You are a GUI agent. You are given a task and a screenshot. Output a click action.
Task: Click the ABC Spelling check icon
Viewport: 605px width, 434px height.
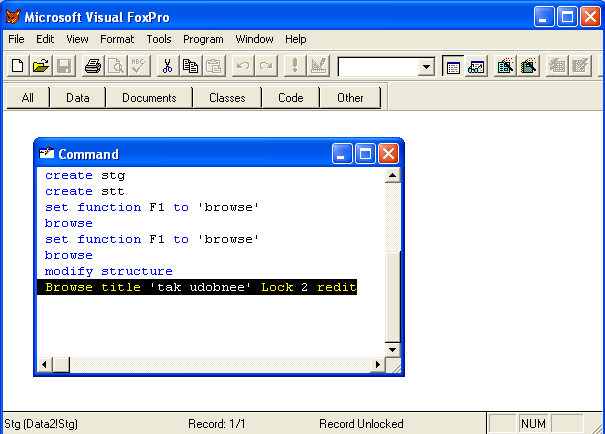coord(139,66)
